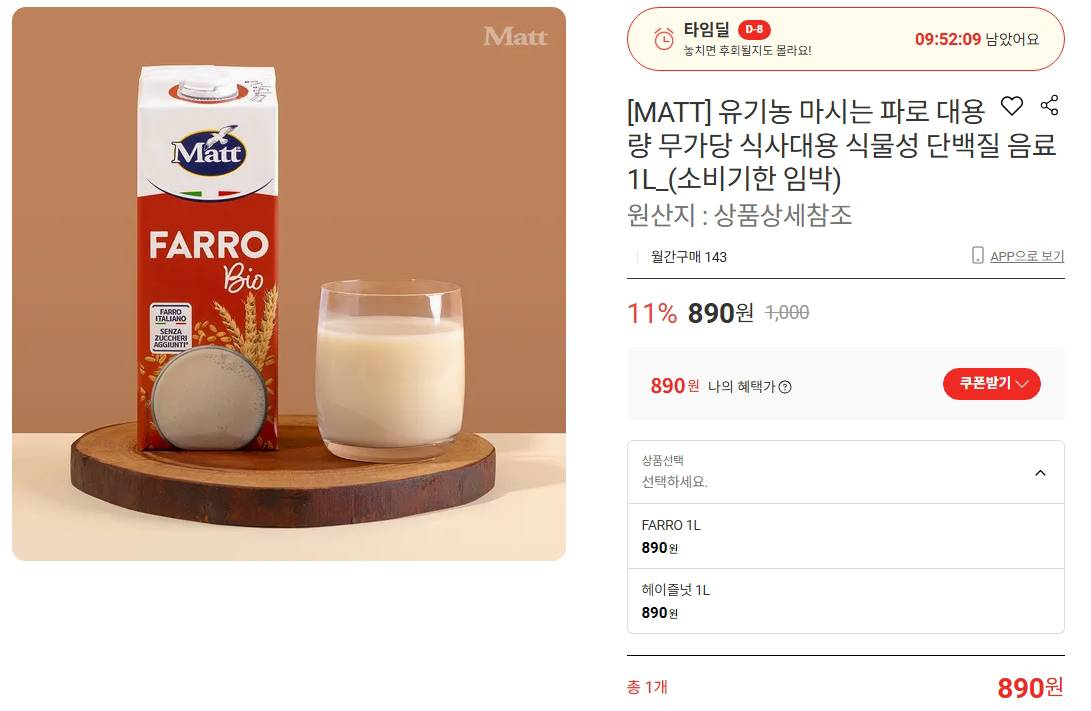This screenshot has width=1091, height=711.
Task: Open sharing options via share icon
Action: pos(1050,105)
